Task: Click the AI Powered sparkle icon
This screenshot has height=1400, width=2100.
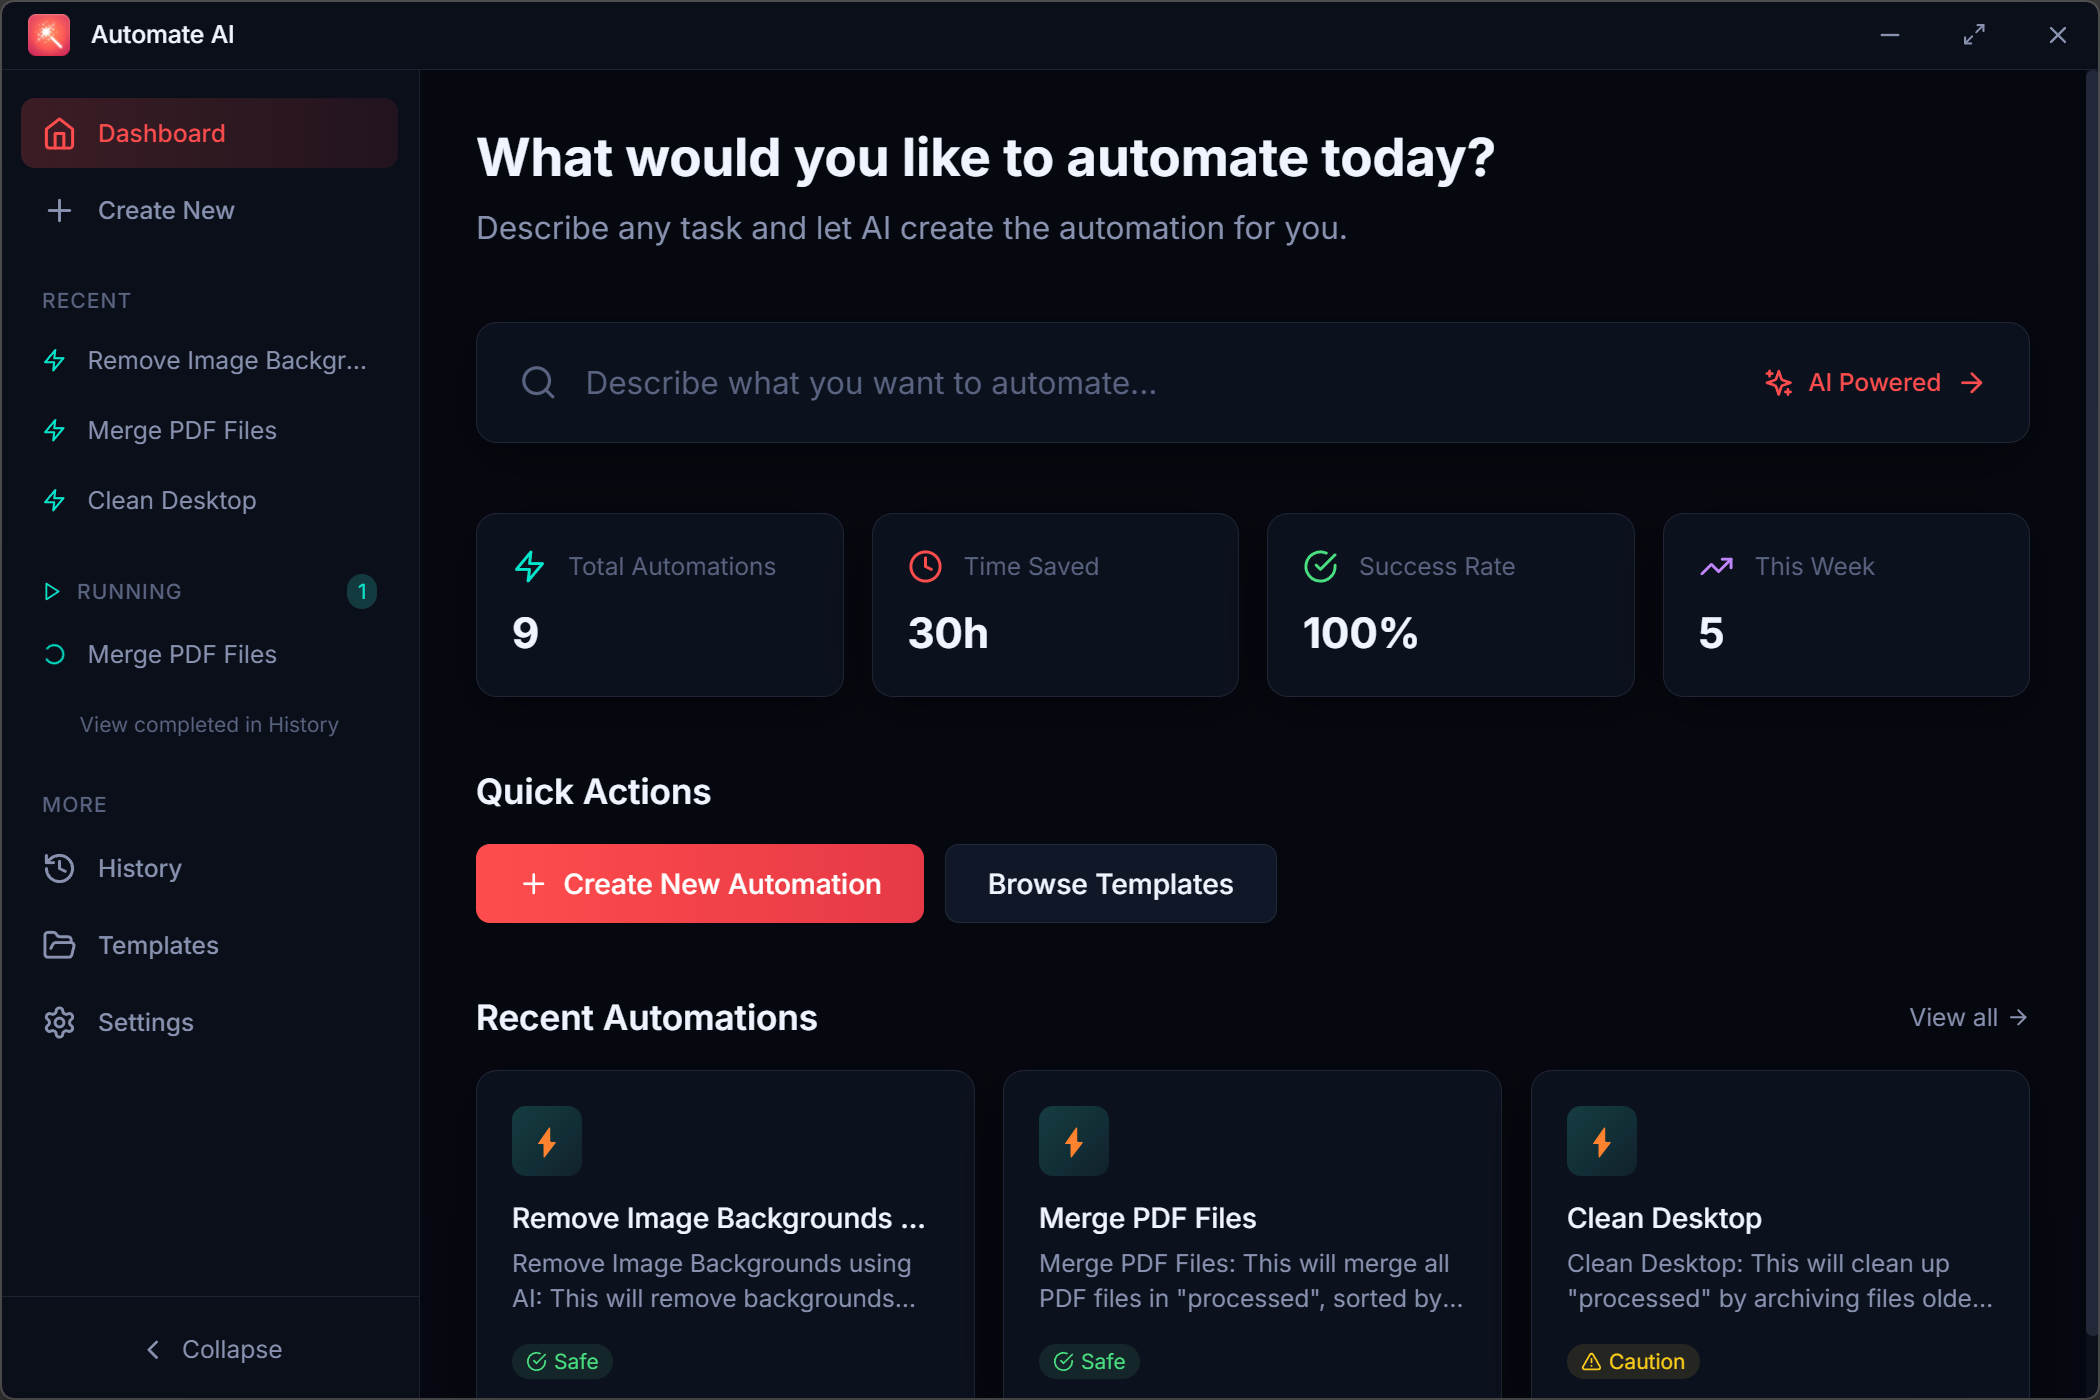Action: tap(1777, 382)
